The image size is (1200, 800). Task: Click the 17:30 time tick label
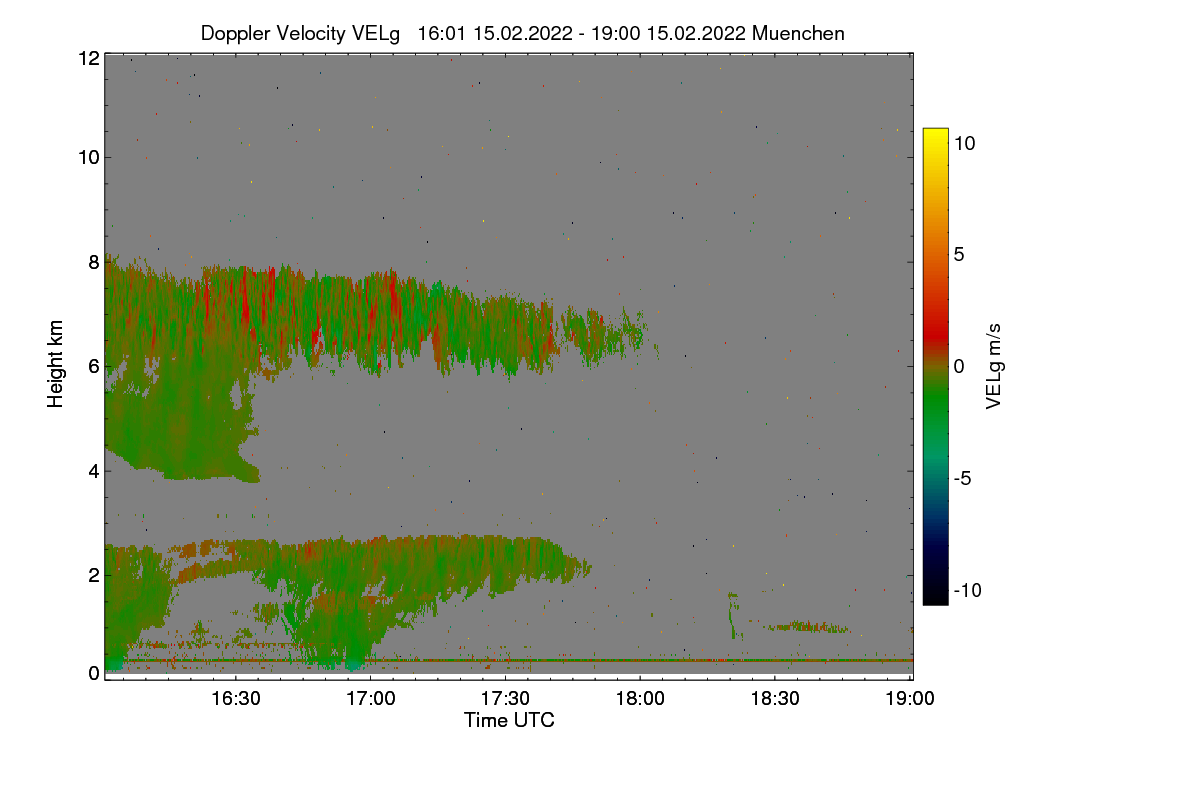(505, 698)
